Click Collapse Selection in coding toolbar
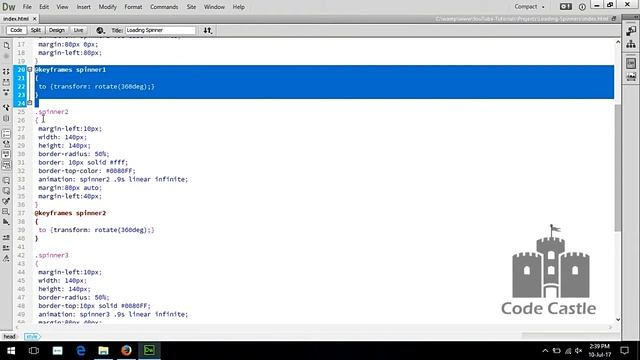Screen dimensions: 640x360 [6, 82]
